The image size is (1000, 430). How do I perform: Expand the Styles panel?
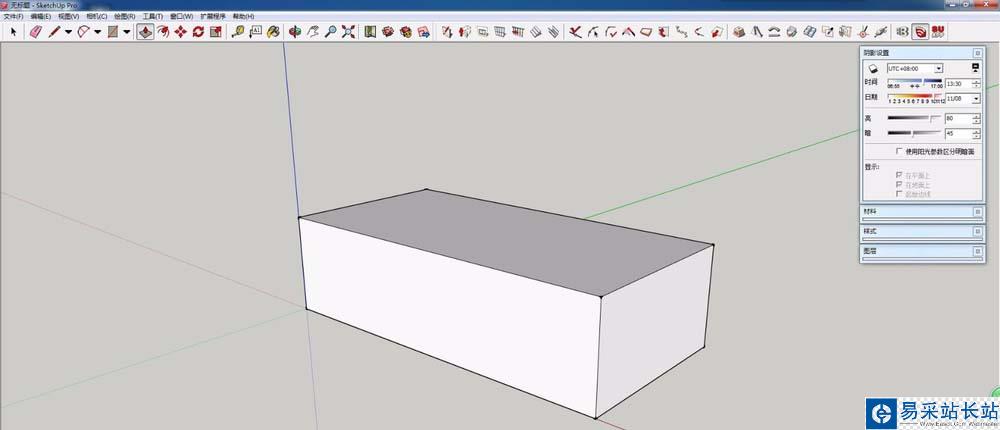[x=978, y=231]
